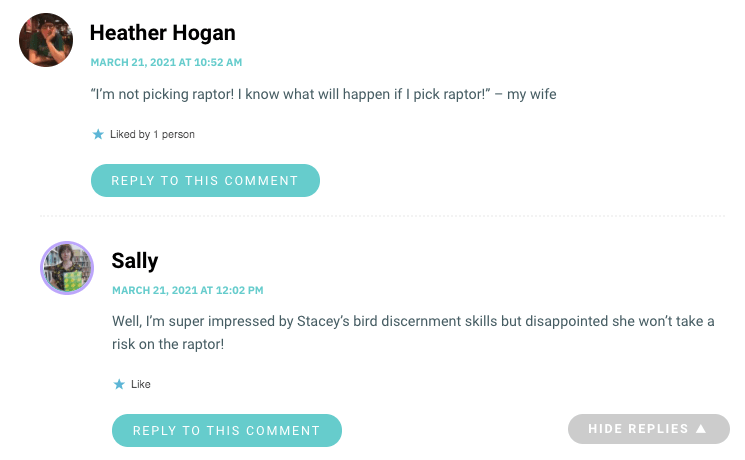
Task: Collapse the thread with Hide Replies
Action: (x=649, y=429)
